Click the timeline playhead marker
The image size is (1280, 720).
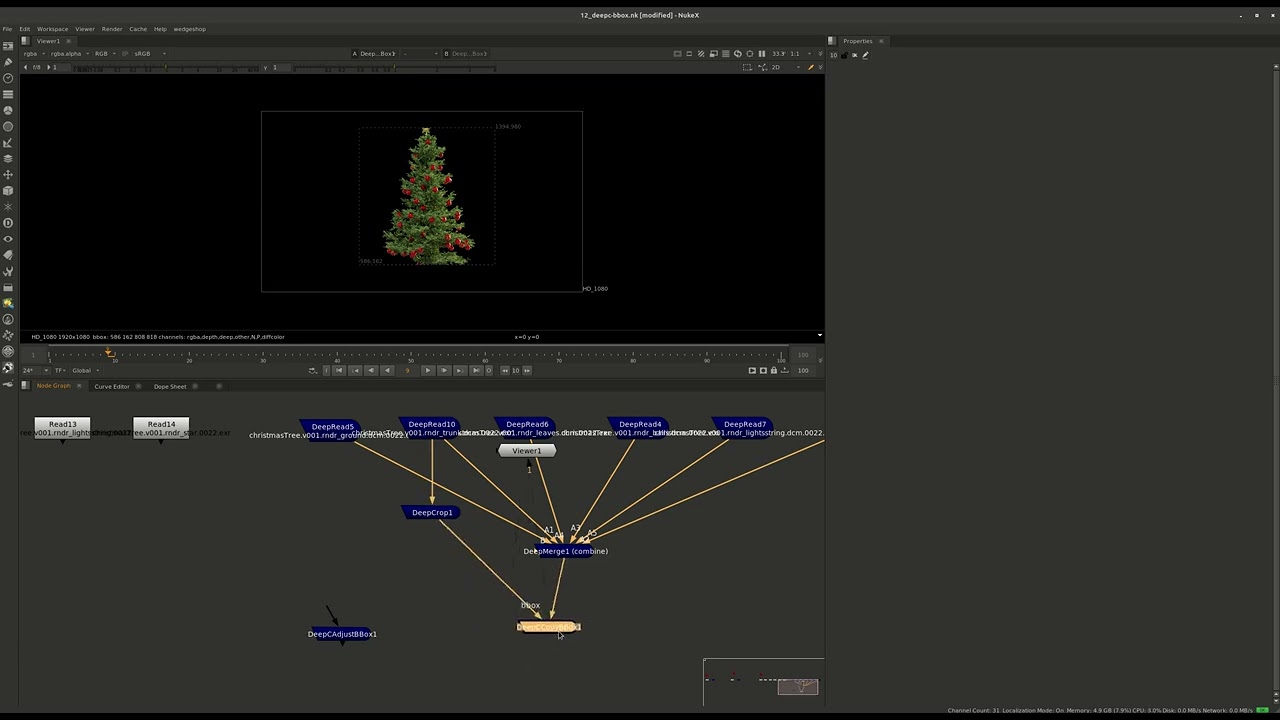[x=110, y=354]
